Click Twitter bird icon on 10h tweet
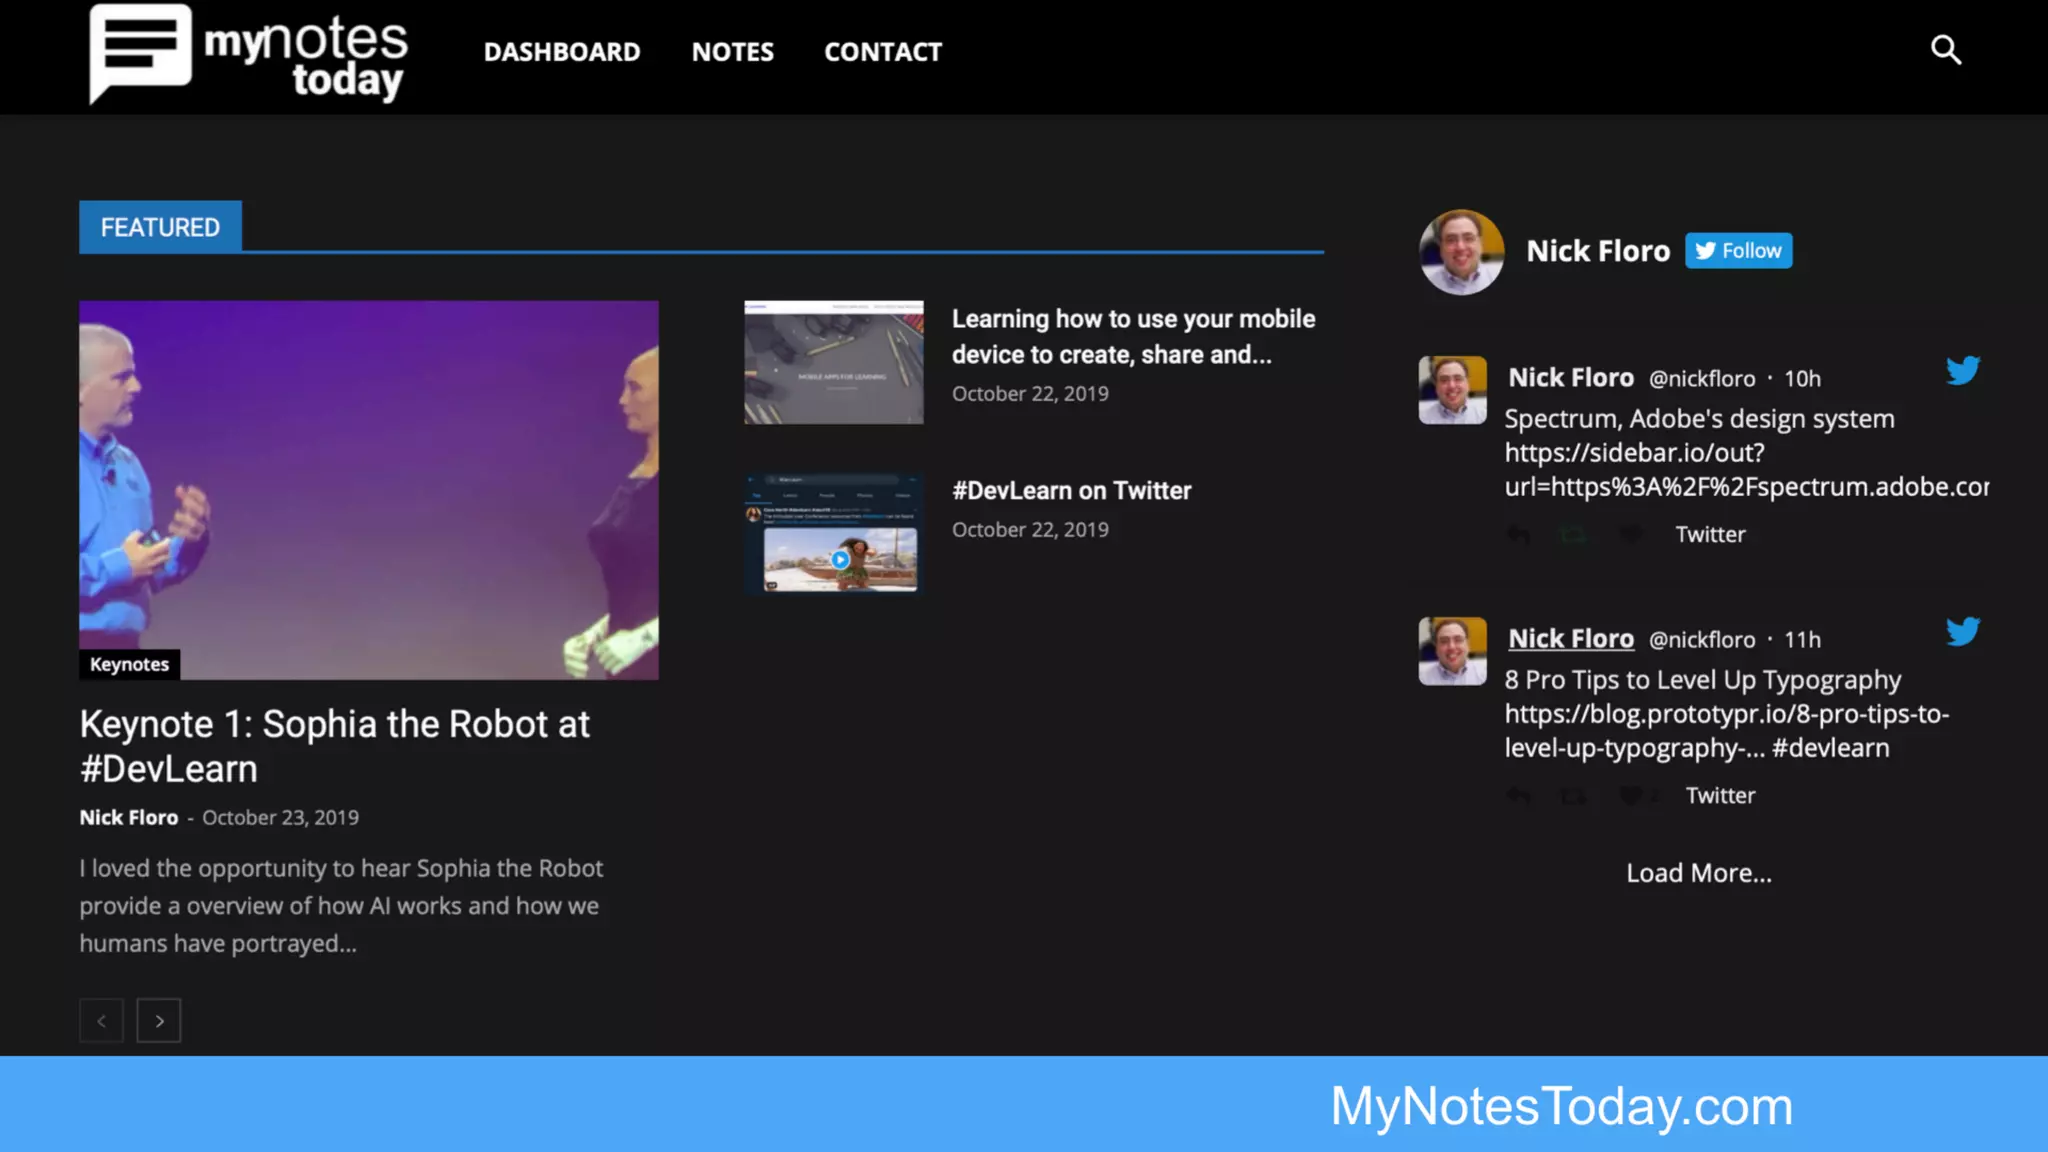Screen dimensions: 2048x1152 pos(1962,371)
